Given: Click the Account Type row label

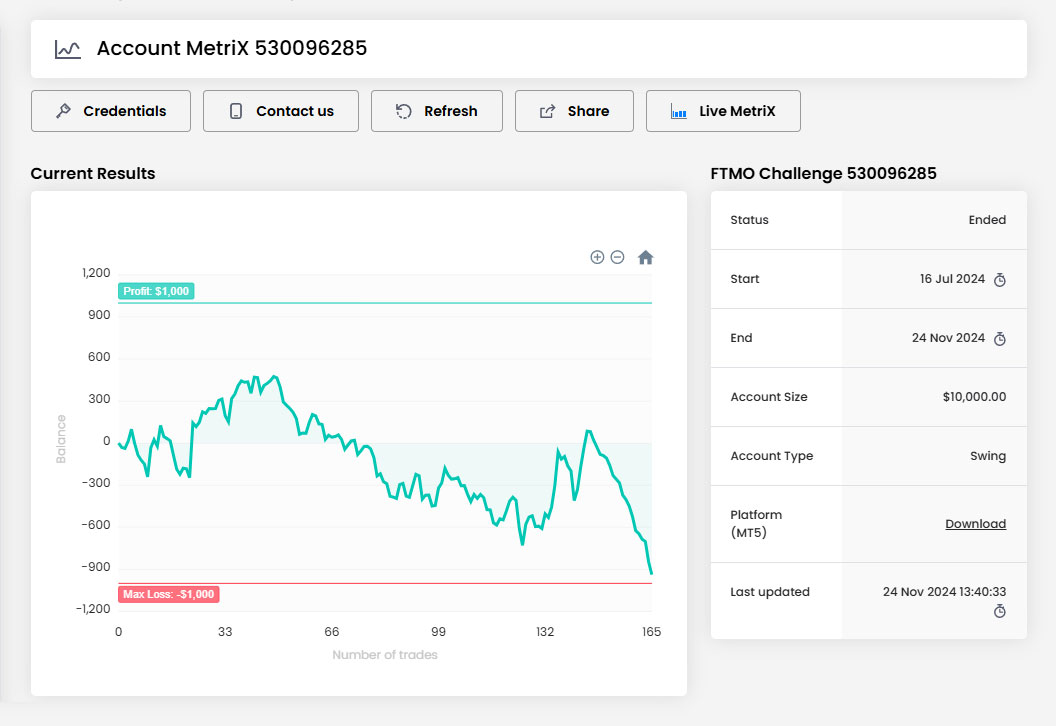Looking at the screenshot, I should (x=772, y=456).
